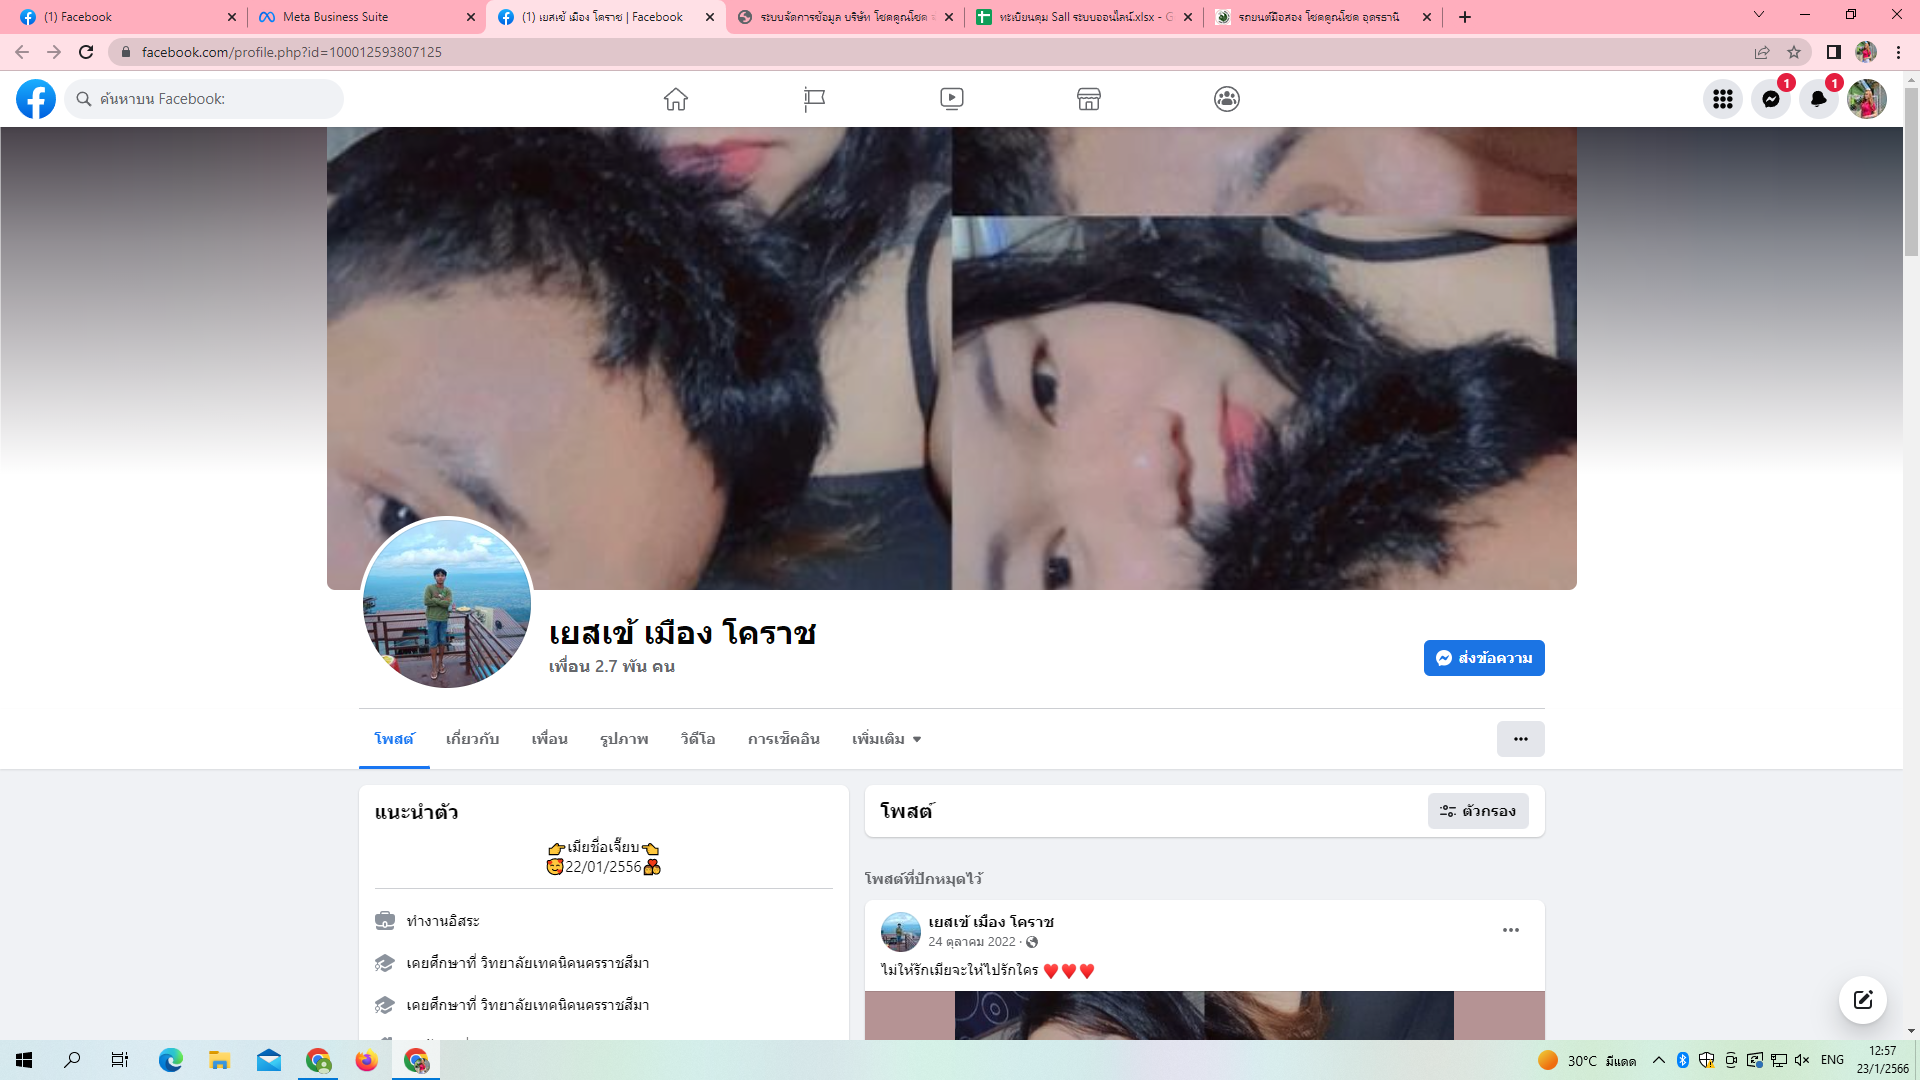The width and height of the screenshot is (1920, 1080).
Task: Open Facebook Watch video icon
Action: (951, 99)
